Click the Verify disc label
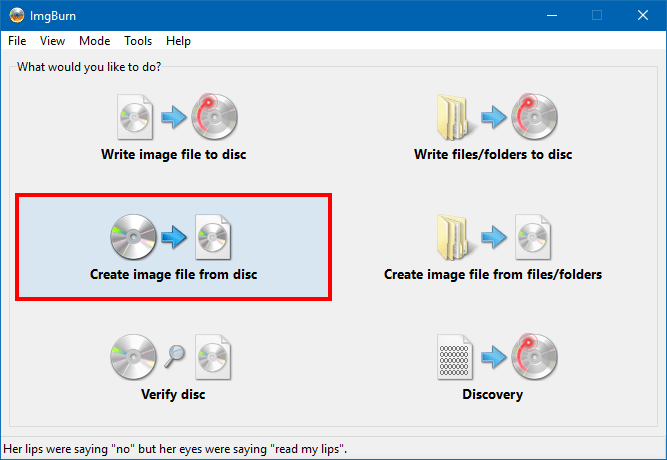This screenshot has width=667, height=460. (x=173, y=394)
